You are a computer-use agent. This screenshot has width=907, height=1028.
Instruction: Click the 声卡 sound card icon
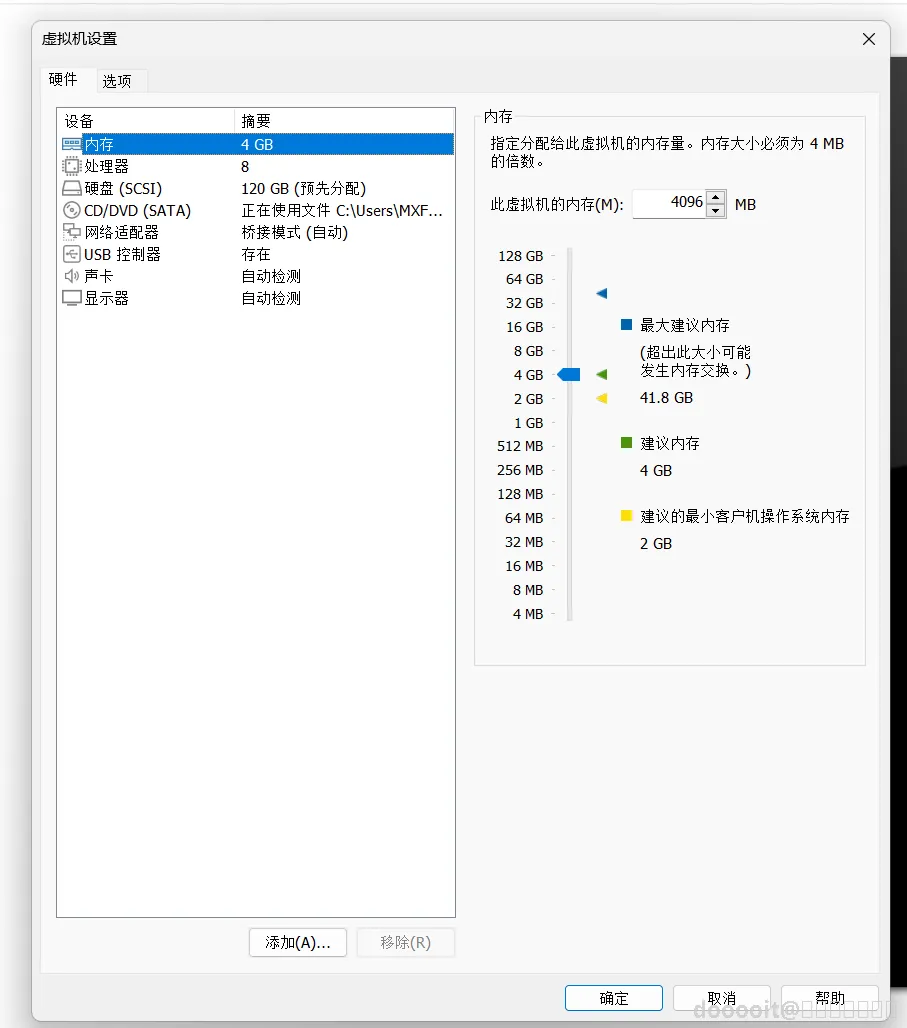73,276
